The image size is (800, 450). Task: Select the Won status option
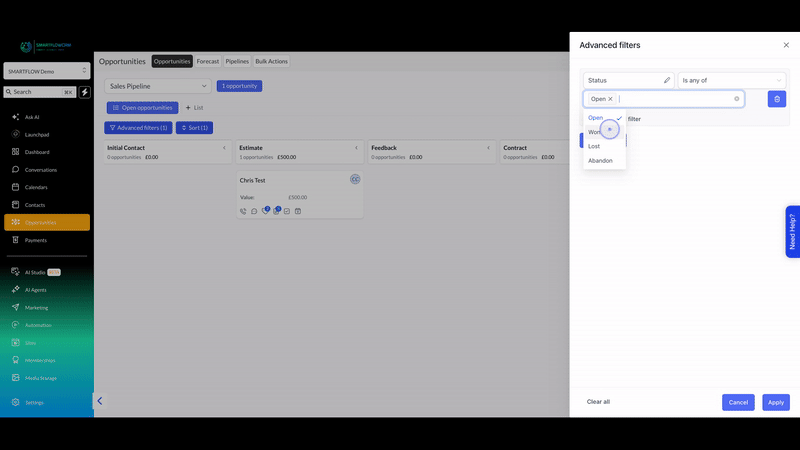click(x=605, y=132)
